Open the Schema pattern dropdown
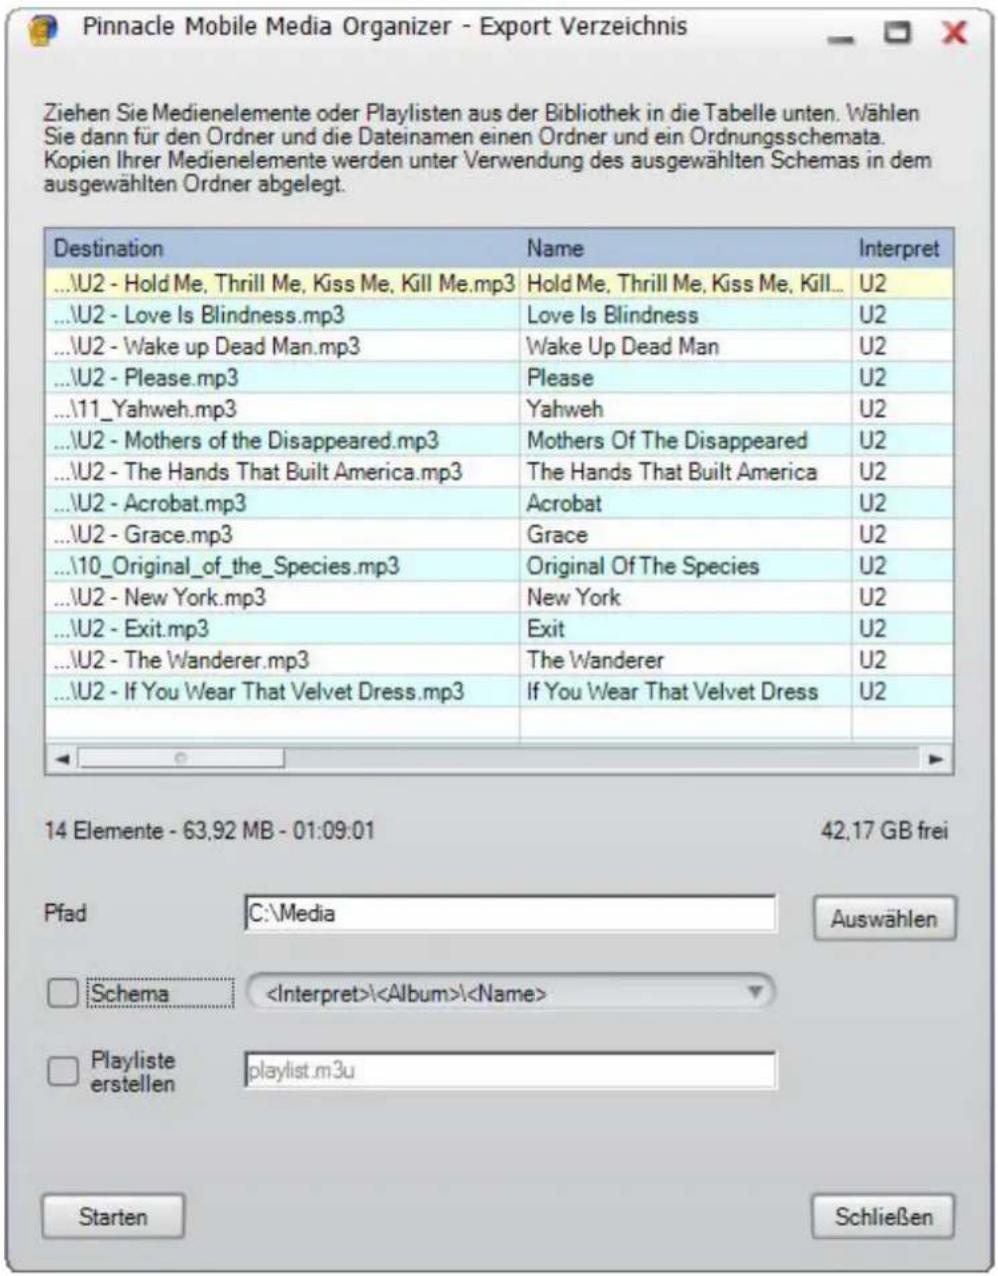 [510, 993]
